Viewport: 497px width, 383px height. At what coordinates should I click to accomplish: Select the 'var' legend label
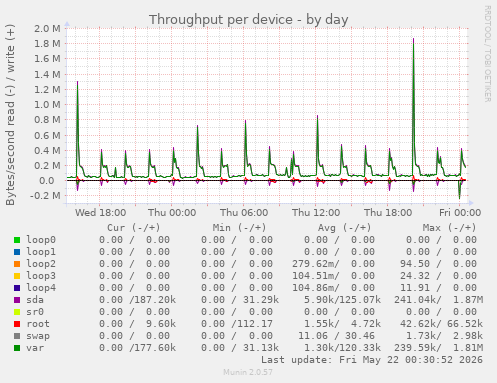click(x=35, y=348)
